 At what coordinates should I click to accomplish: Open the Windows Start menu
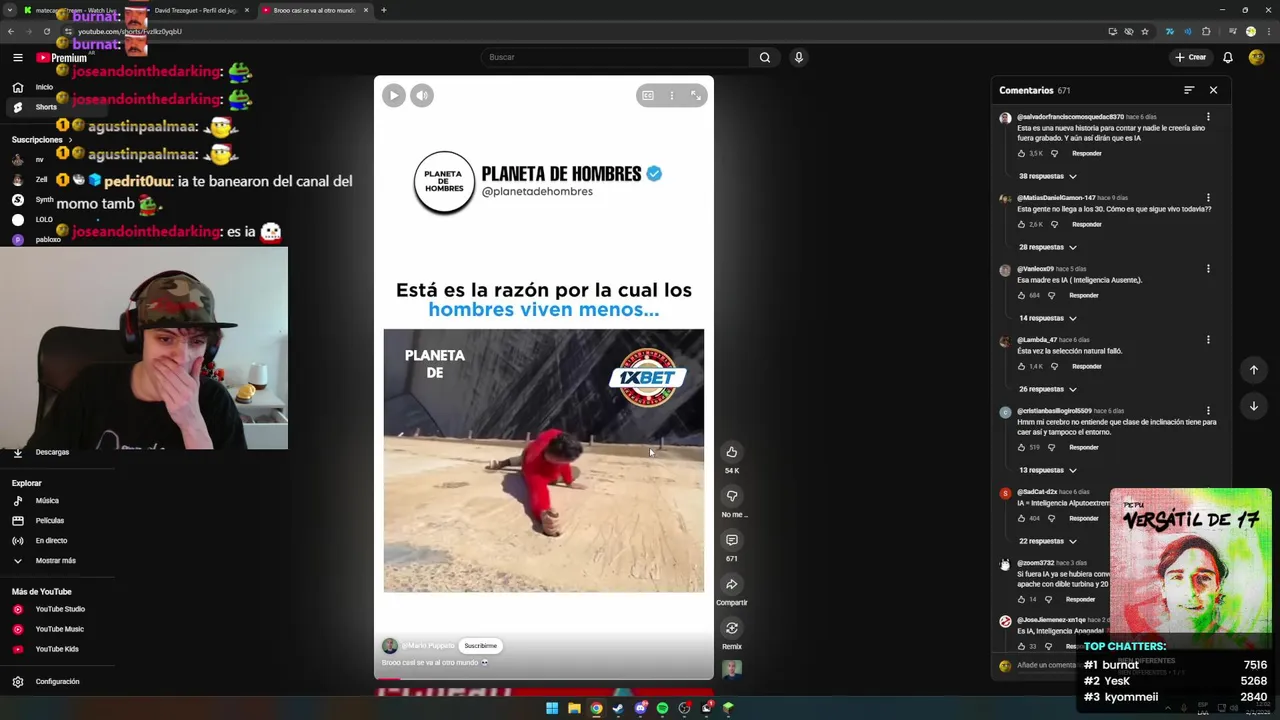(552, 708)
